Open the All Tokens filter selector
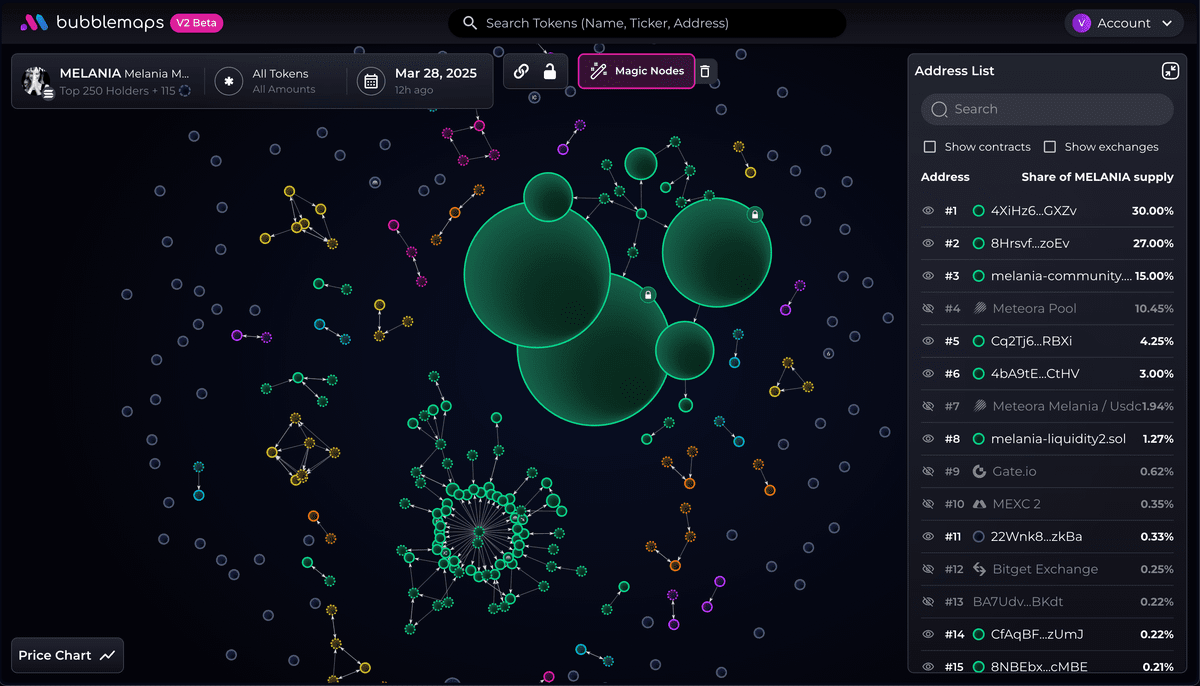1200x686 pixels. tap(280, 81)
